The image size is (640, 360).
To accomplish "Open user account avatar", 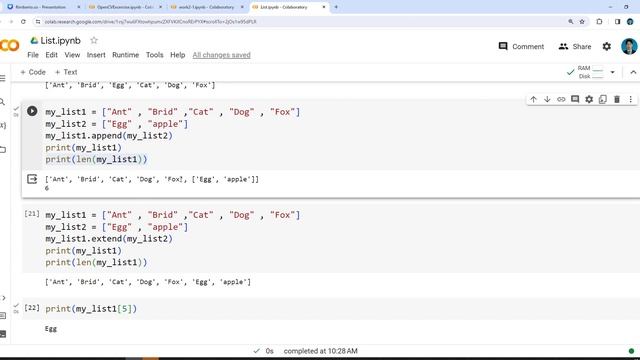I will (x=629, y=47).
